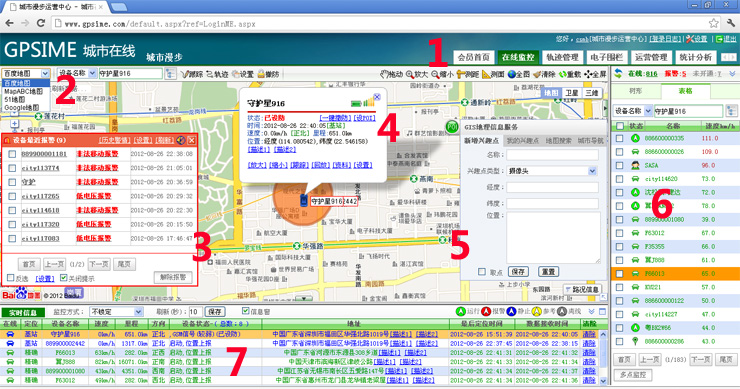The height and width of the screenshot is (389, 740).
Task: Click the browser reload button
Action: pyautogui.click(x=41, y=23)
